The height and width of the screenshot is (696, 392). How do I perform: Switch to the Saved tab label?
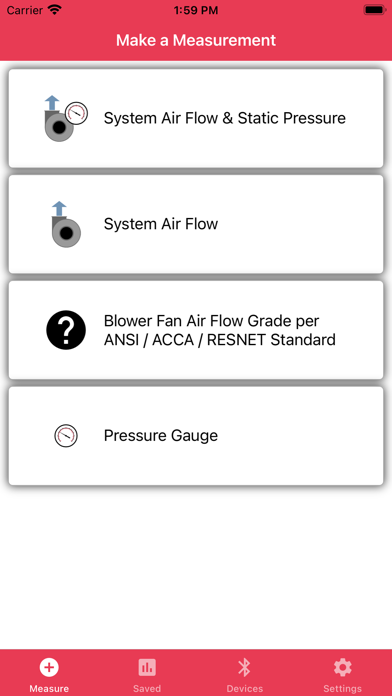pyautogui.click(x=147, y=688)
